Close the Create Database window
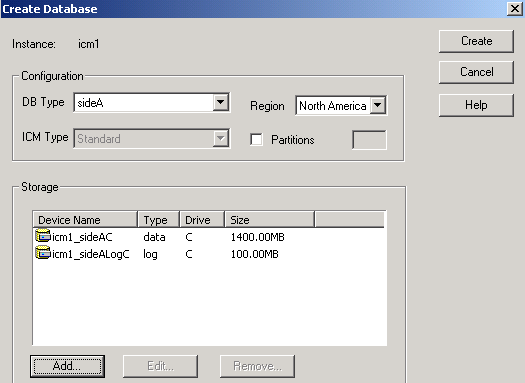The height and width of the screenshot is (383, 525). 515,8
